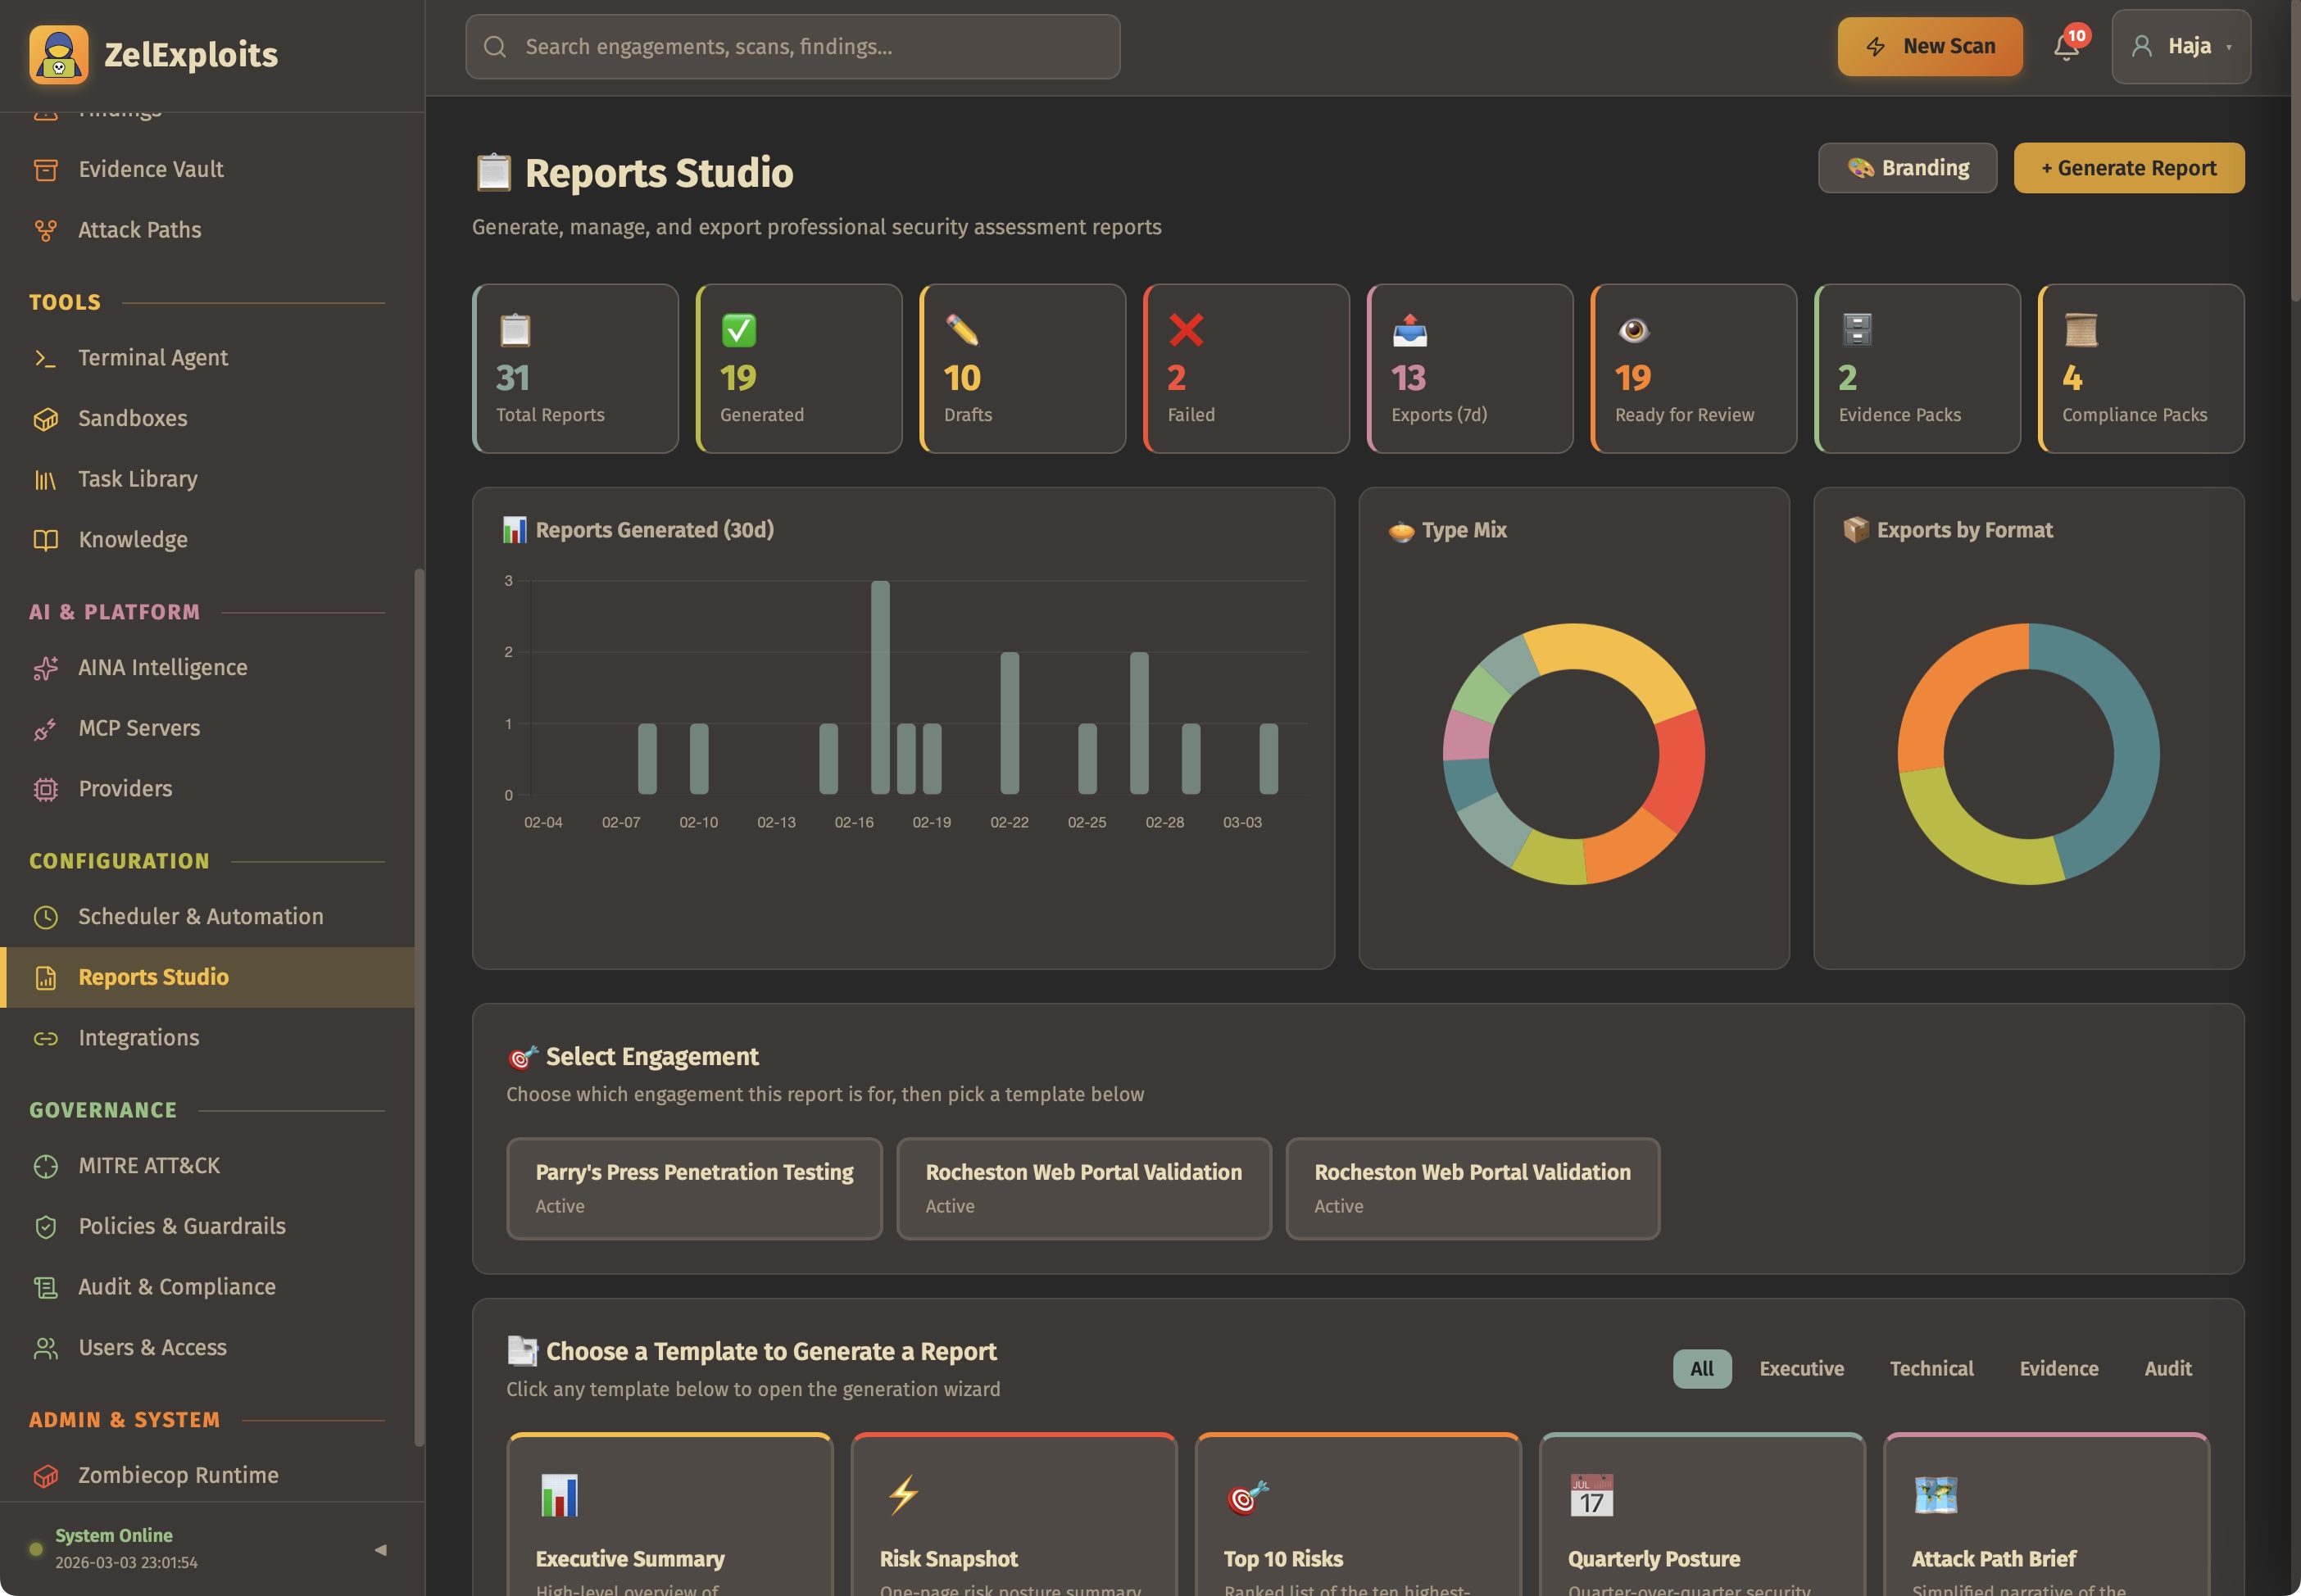Click the + Generate Report button
The height and width of the screenshot is (1596, 2301).
pos(2127,167)
